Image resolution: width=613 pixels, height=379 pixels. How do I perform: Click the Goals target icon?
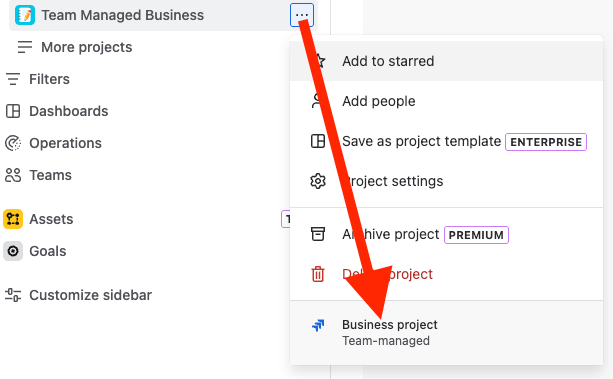[x=13, y=251]
